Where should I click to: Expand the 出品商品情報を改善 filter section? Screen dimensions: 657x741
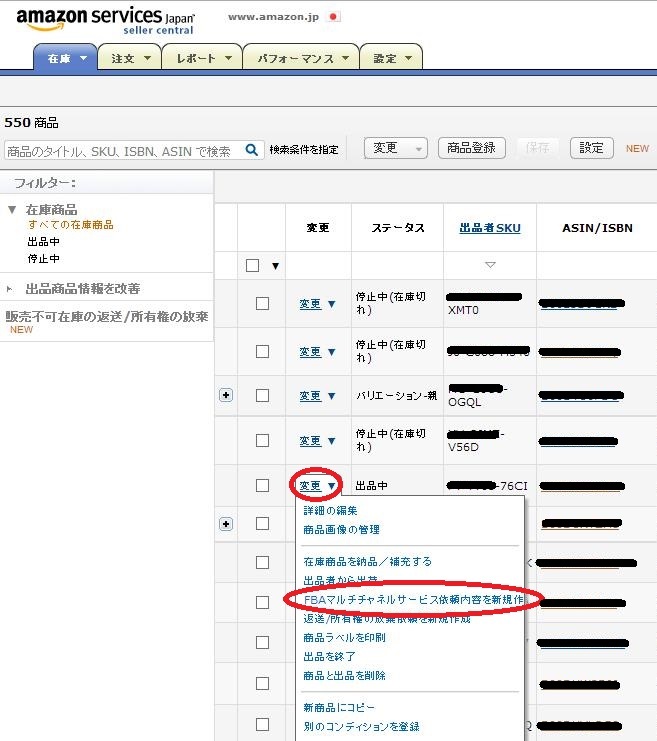[x=11, y=288]
